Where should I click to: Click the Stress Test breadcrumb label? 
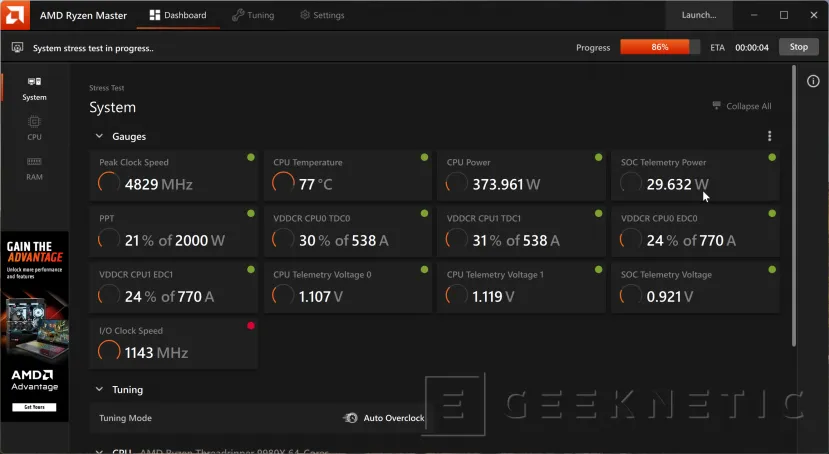(x=107, y=88)
